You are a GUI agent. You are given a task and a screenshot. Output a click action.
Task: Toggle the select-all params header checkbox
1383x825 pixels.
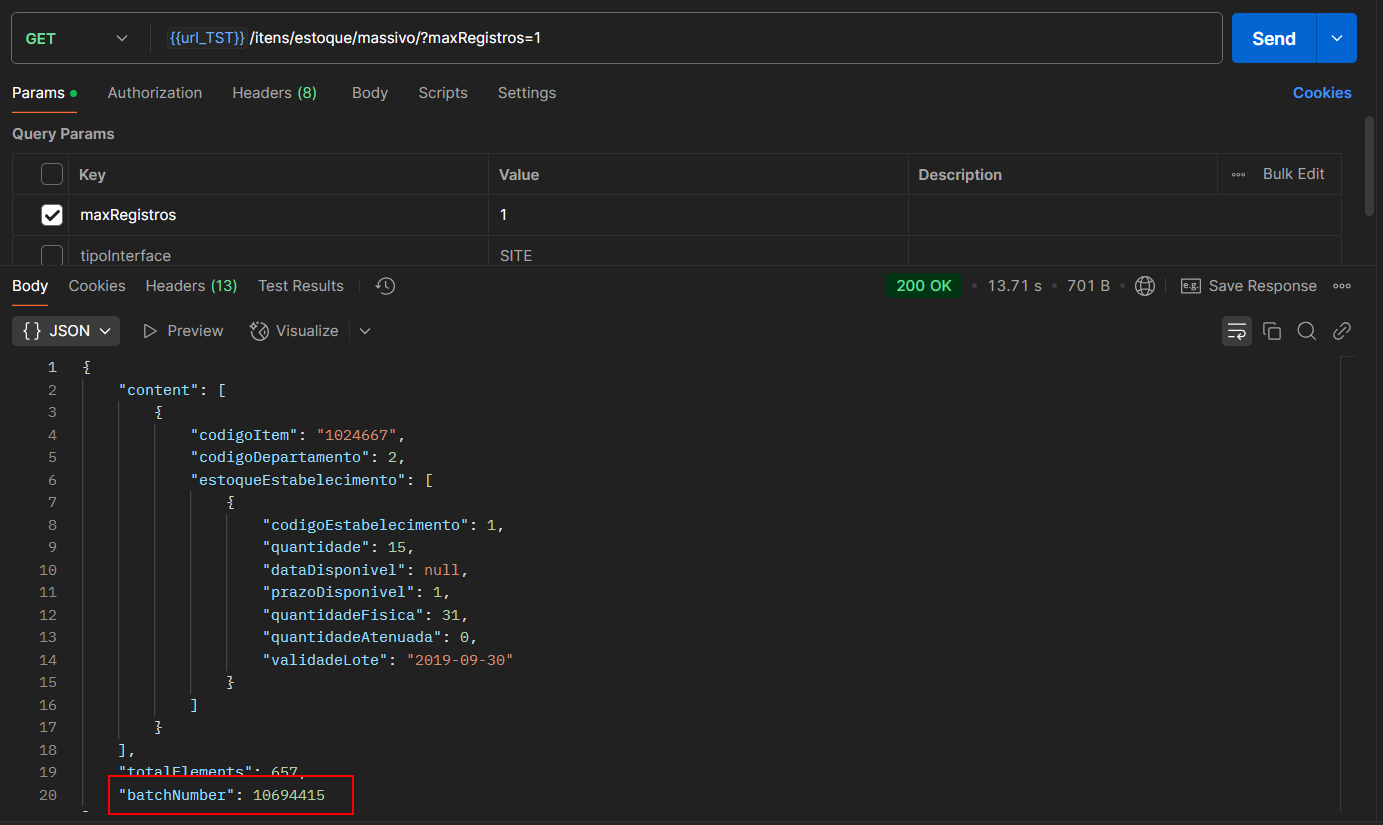[52, 174]
